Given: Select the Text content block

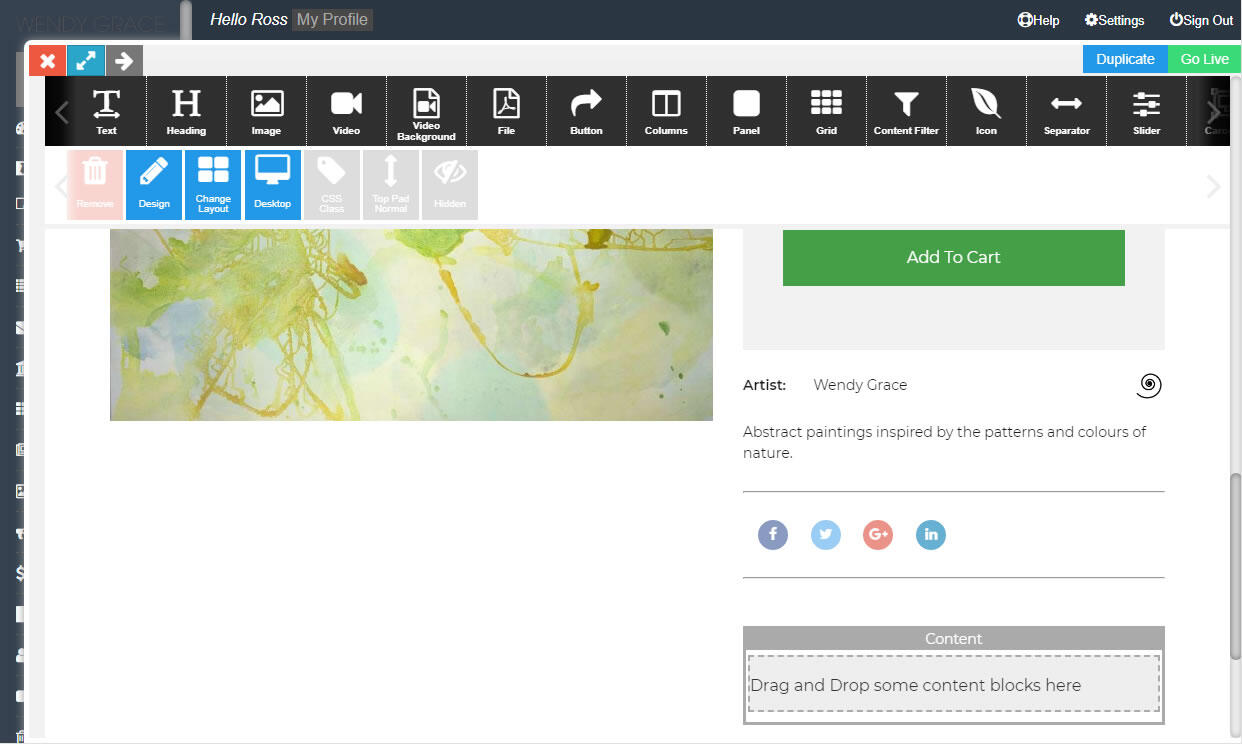Looking at the screenshot, I should point(106,111).
